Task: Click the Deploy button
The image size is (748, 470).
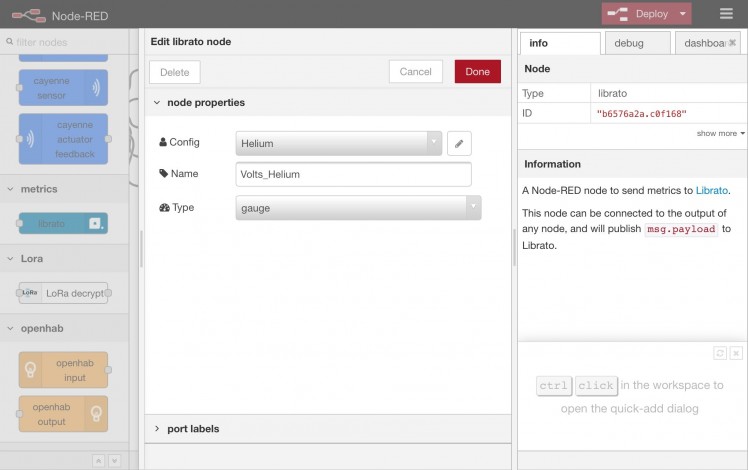Action: click(x=638, y=14)
